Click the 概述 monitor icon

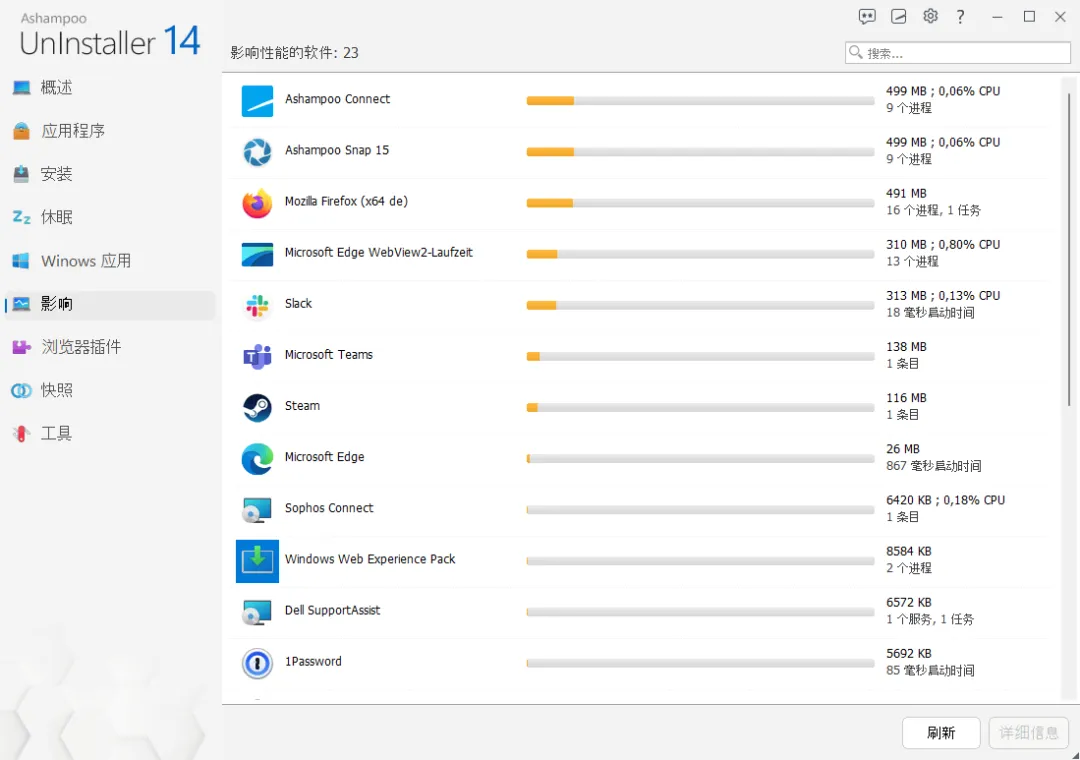pyautogui.click(x=21, y=88)
